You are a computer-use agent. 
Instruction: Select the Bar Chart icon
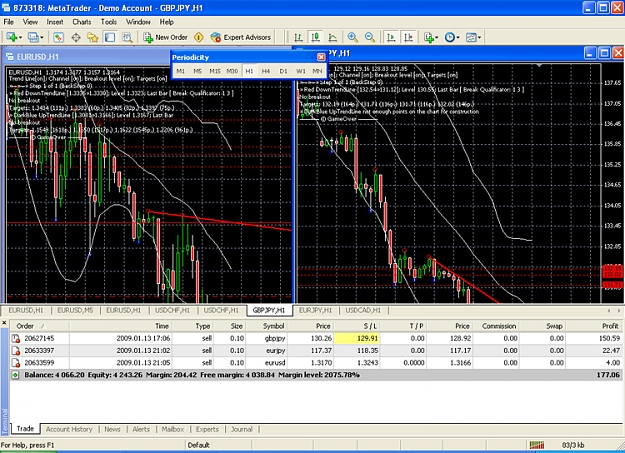tap(298, 37)
